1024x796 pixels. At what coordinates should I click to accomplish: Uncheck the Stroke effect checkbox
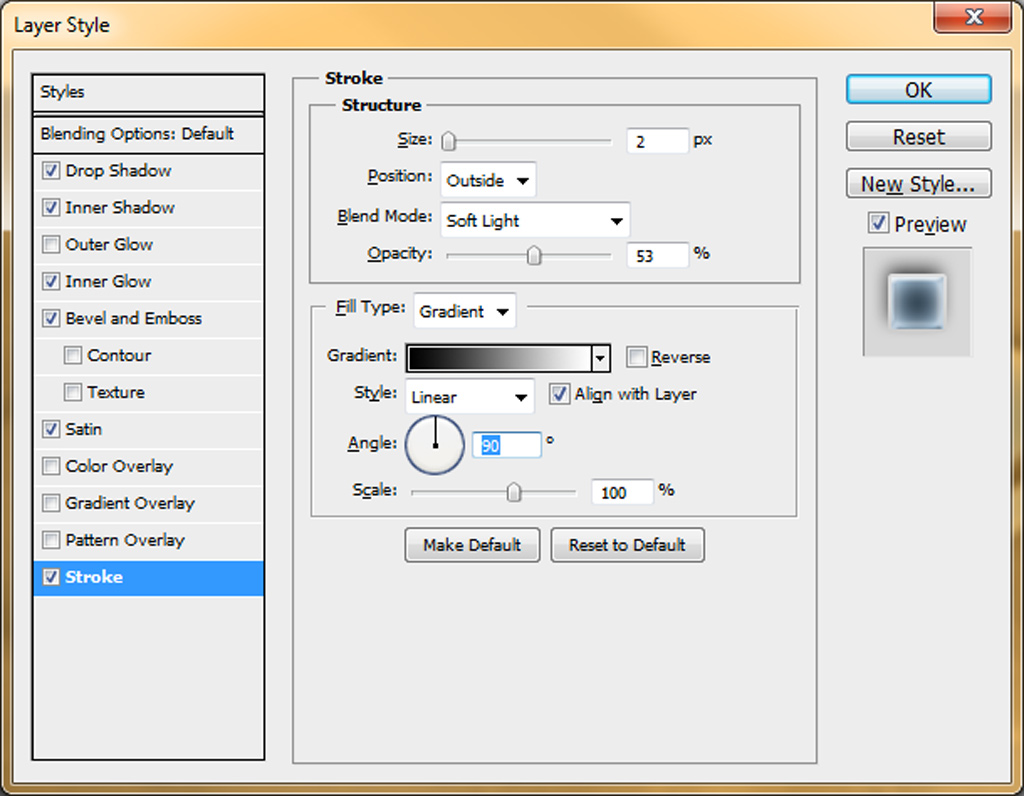click(51, 577)
